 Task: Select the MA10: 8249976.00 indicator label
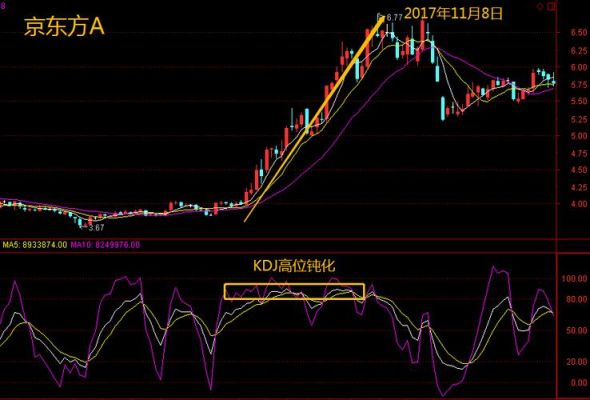pos(105,245)
